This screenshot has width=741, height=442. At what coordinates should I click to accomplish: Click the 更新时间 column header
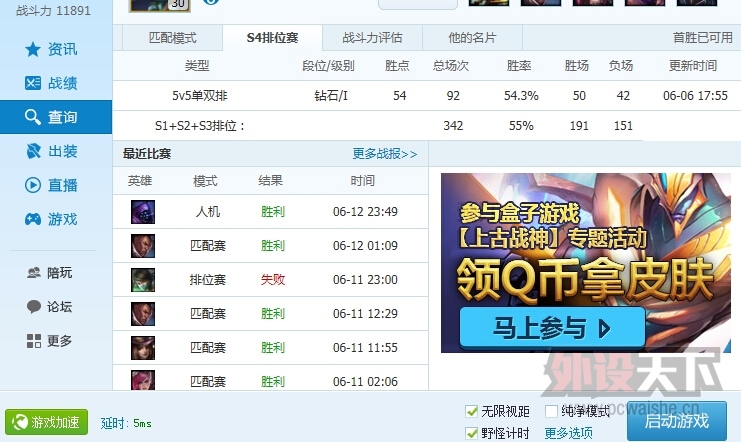[x=693, y=66]
